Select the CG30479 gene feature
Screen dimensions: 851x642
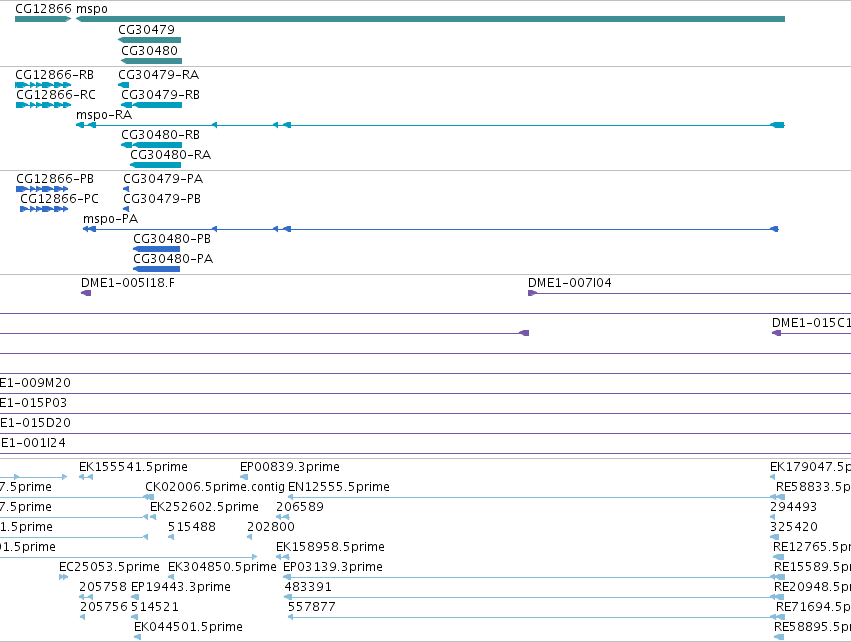[x=149, y=40]
